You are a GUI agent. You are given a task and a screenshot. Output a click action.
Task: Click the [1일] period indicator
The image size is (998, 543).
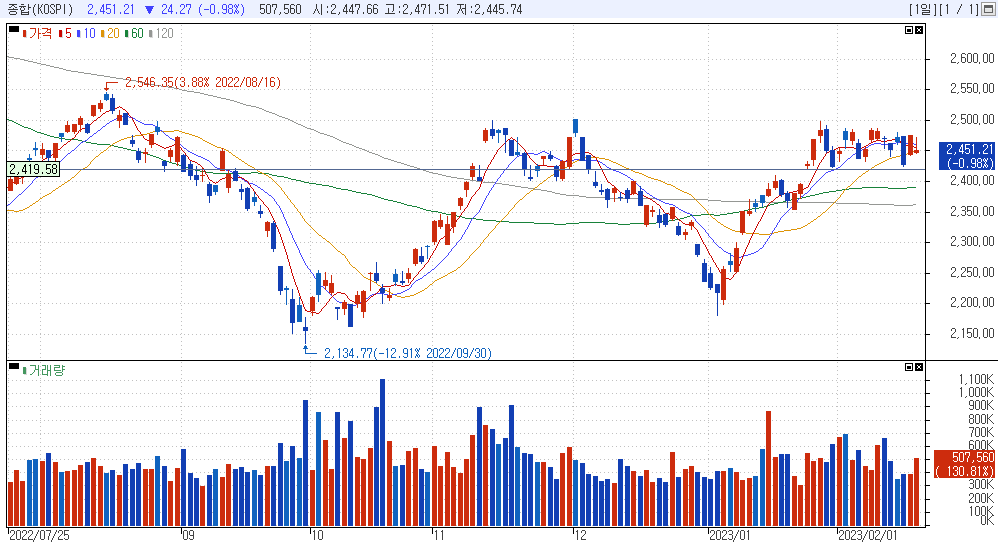click(x=923, y=10)
